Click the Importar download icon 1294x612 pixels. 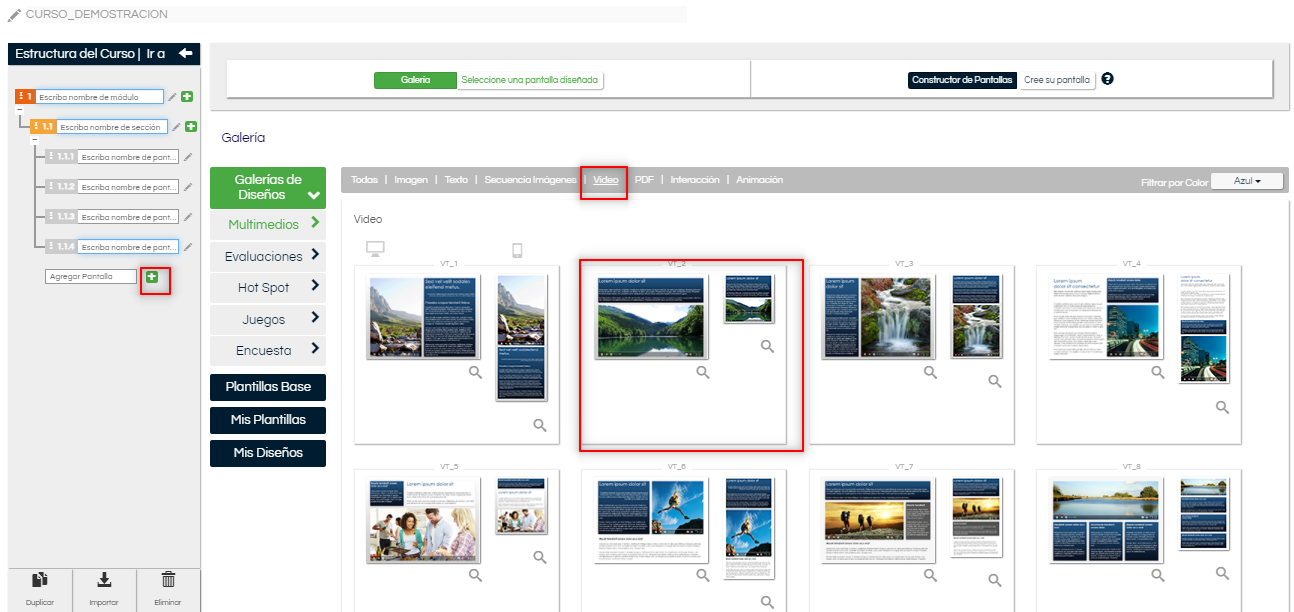104,580
